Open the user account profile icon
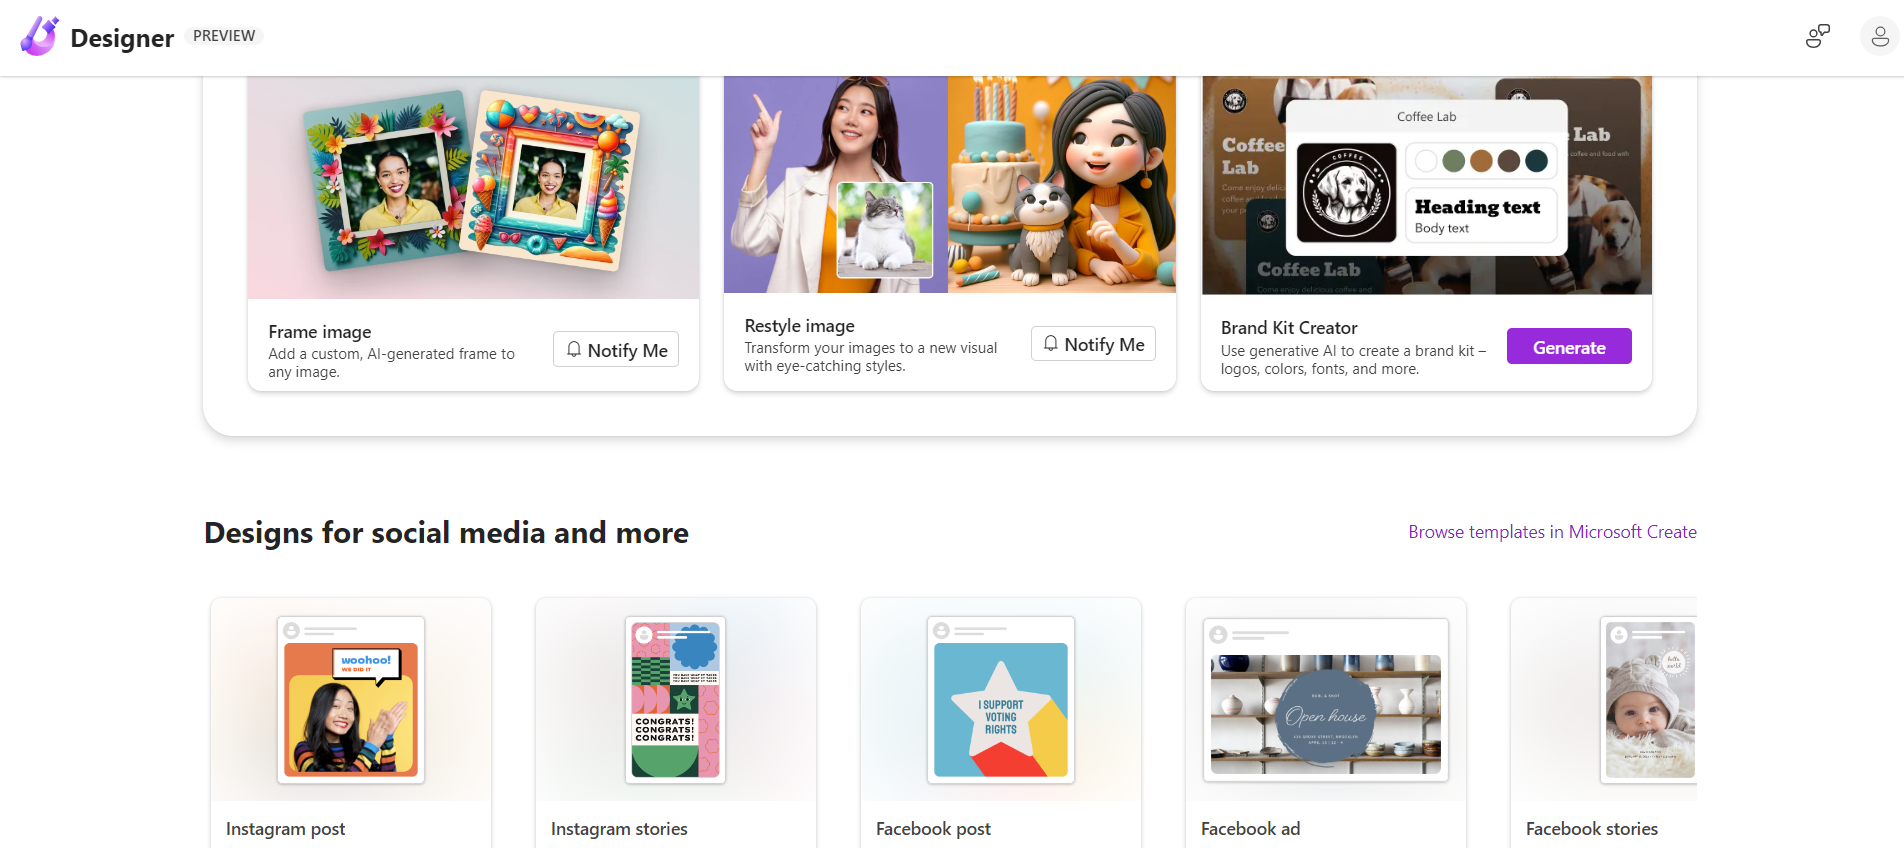This screenshot has width=1904, height=848. tap(1879, 37)
